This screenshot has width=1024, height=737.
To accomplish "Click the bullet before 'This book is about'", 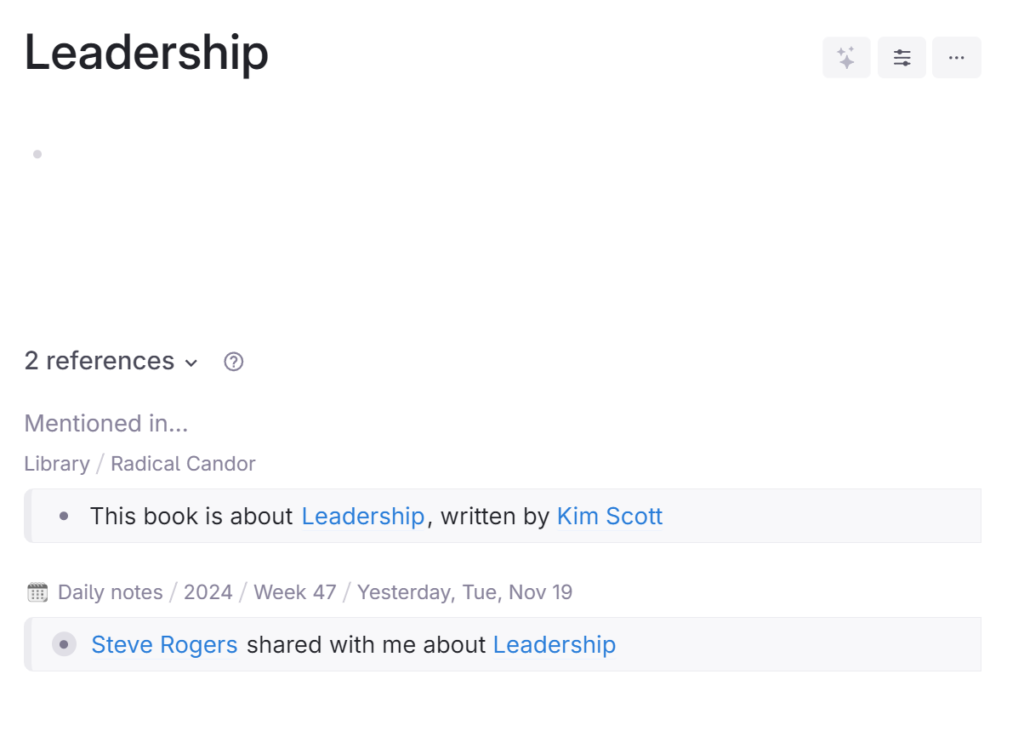I will pyautogui.click(x=64, y=516).
